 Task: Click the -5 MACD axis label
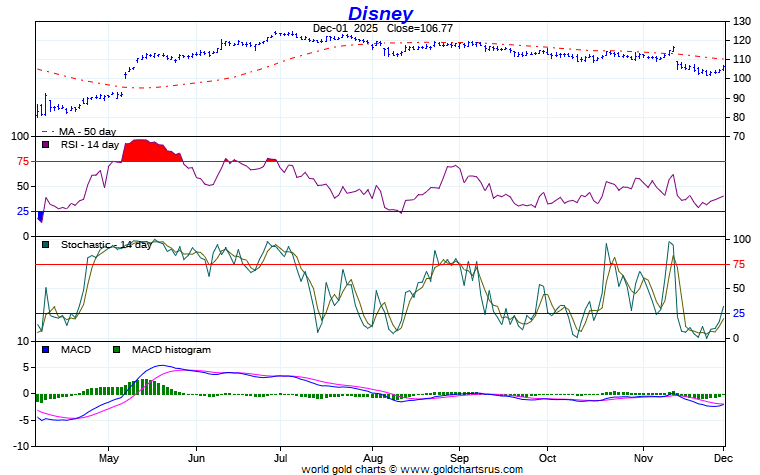[22, 420]
